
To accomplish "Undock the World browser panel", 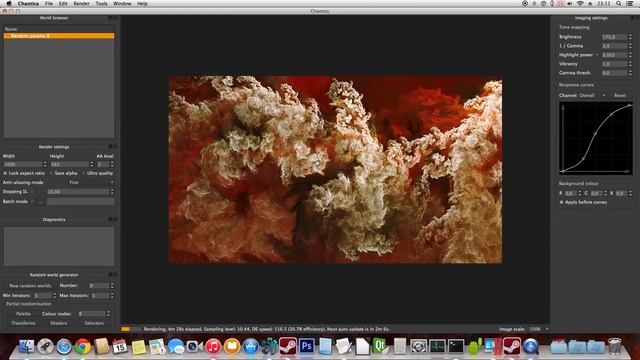I will (111, 18).
